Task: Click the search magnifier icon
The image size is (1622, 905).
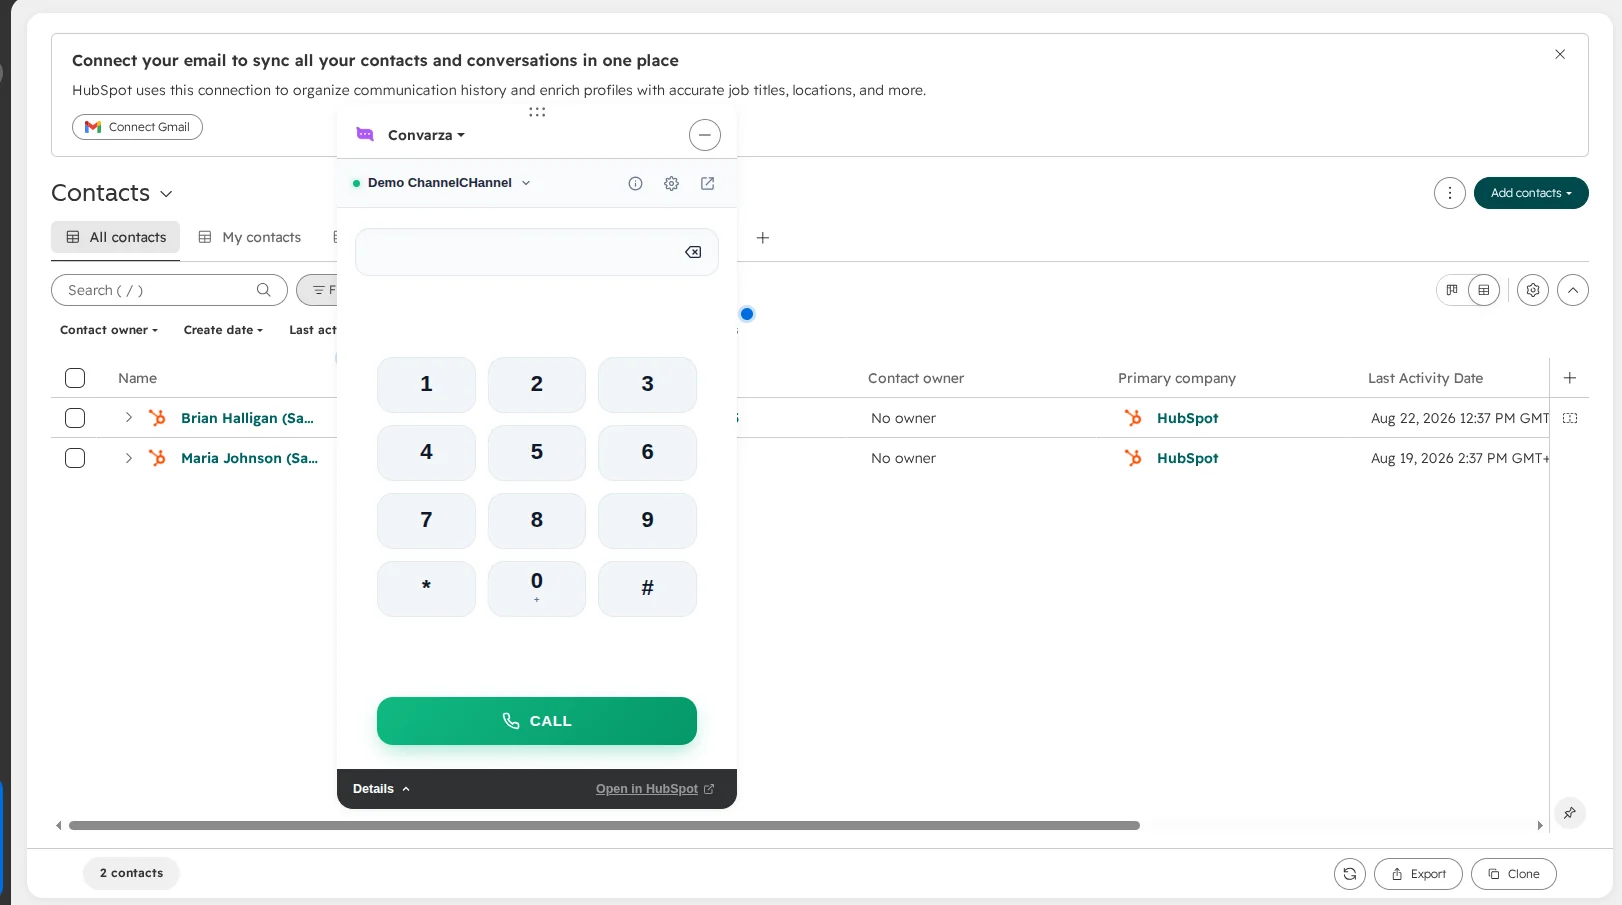Action: (264, 290)
